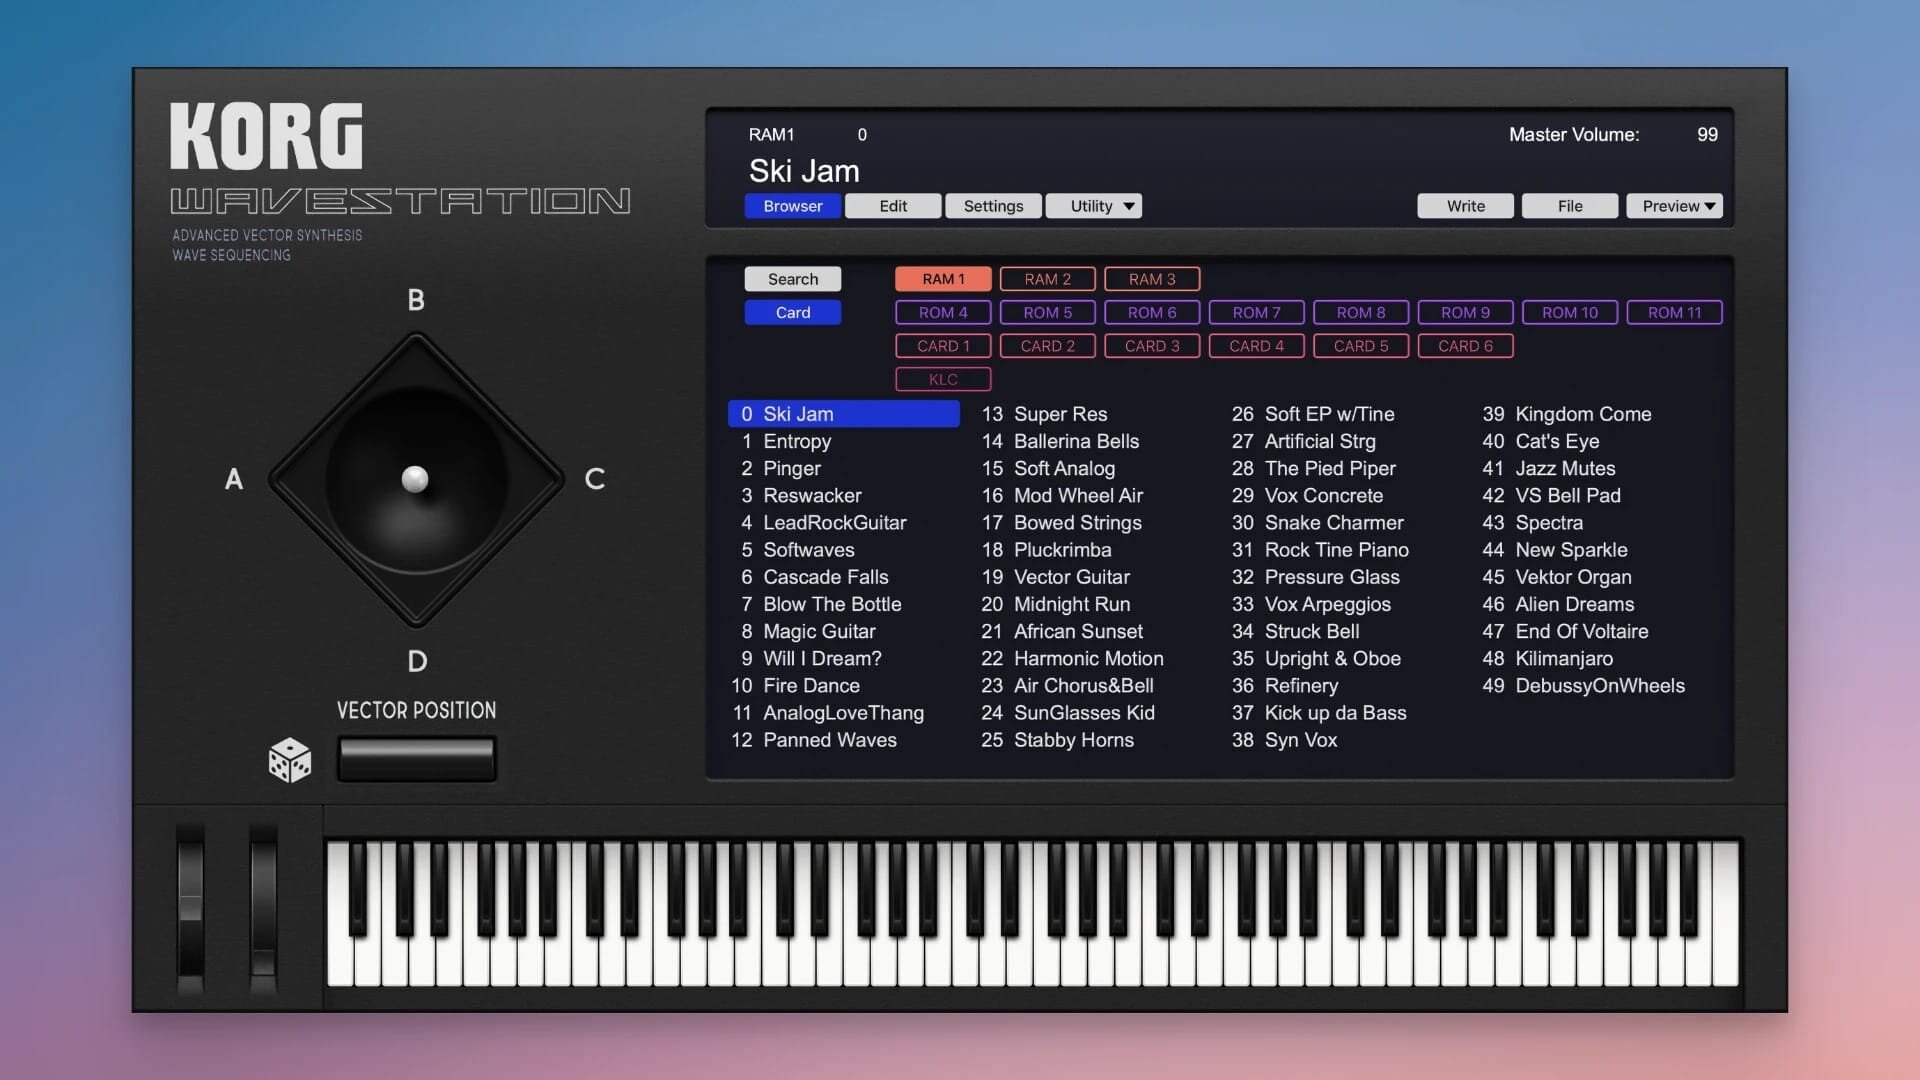The height and width of the screenshot is (1080, 1920).
Task: Click the dice randomize icon
Action: click(289, 761)
